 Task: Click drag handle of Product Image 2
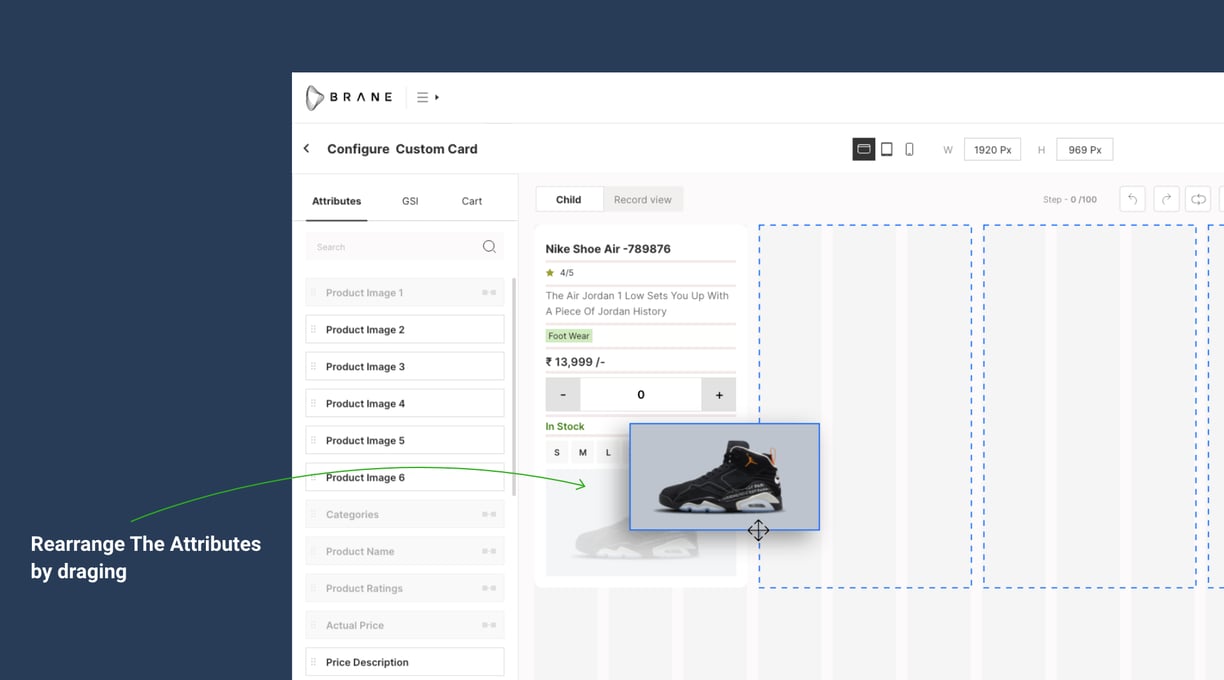(313, 329)
